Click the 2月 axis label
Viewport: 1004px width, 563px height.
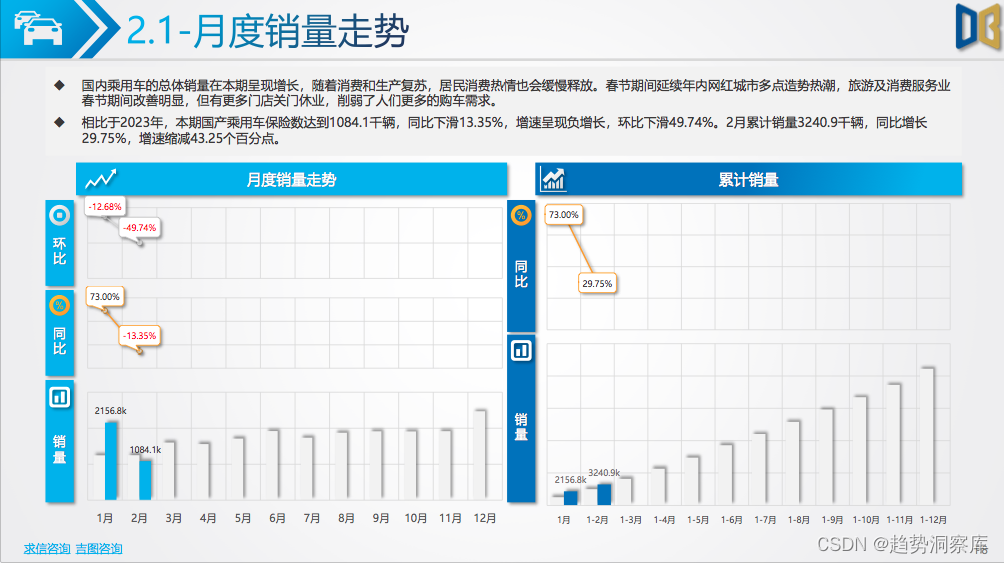(139, 518)
